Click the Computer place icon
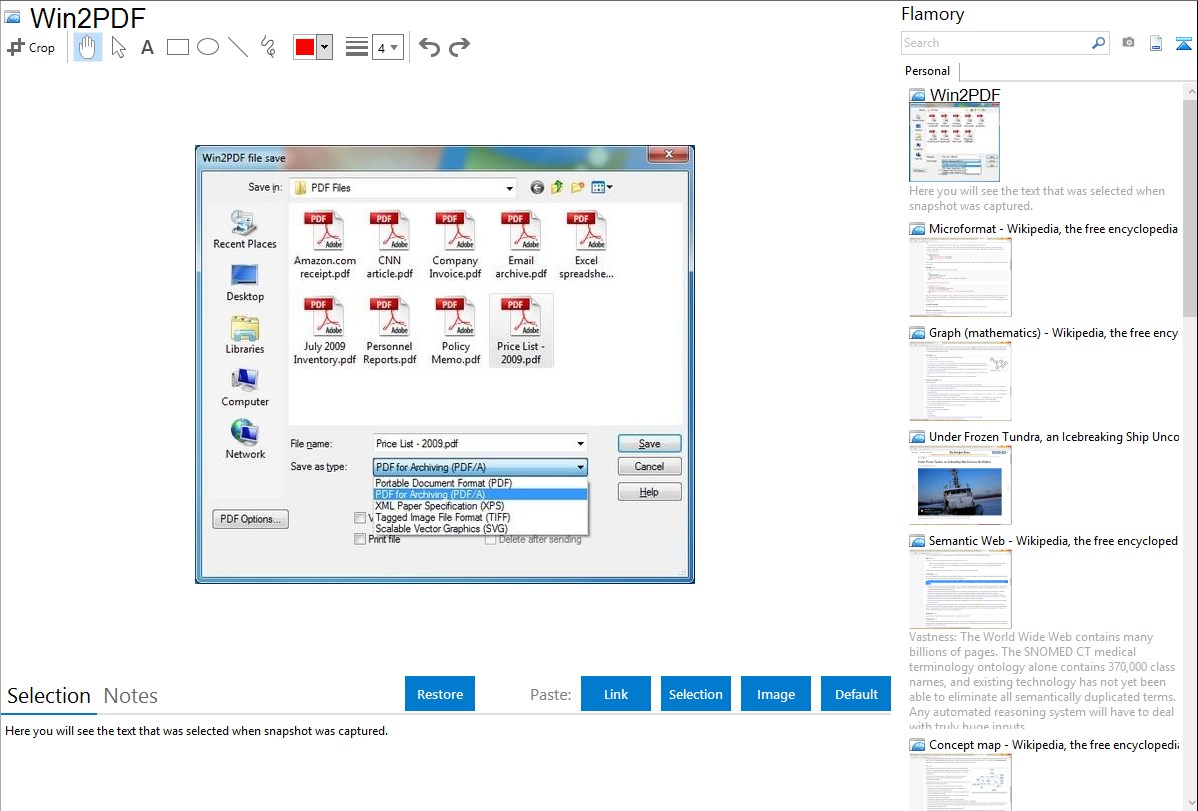Image resolution: width=1198 pixels, height=811 pixels. tap(244, 388)
